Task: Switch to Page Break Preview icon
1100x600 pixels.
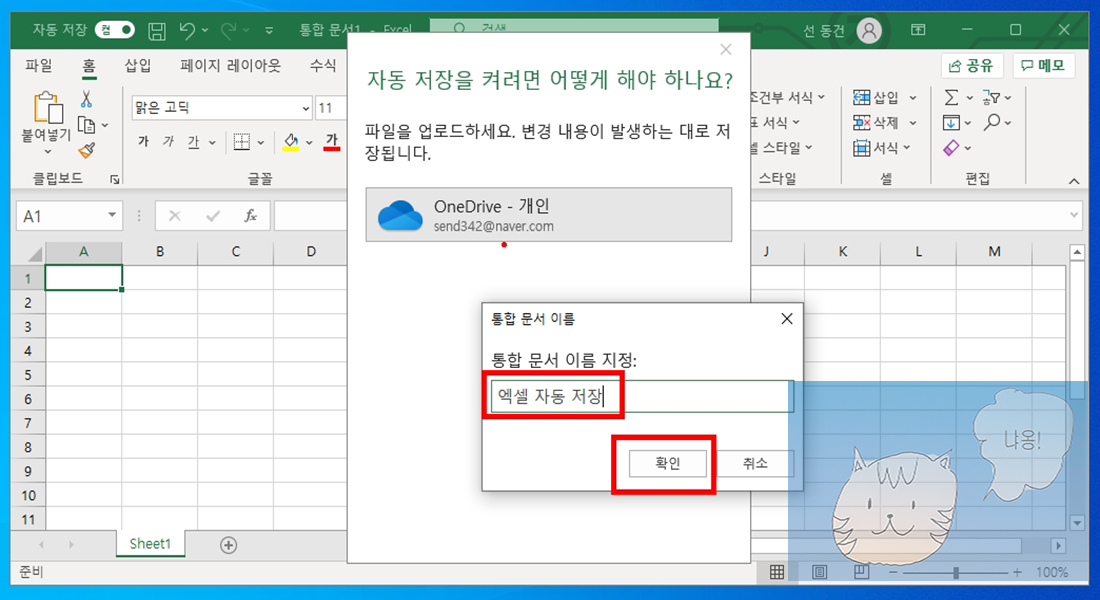Action: click(861, 572)
